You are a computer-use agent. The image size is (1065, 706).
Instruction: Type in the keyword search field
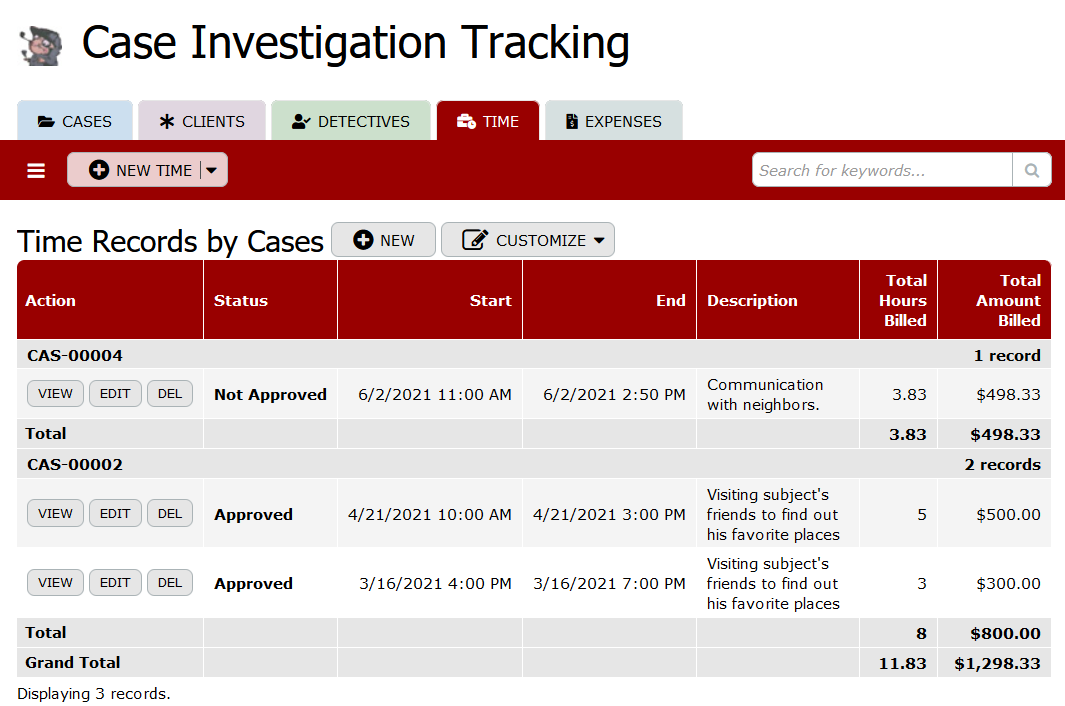click(882, 170)
